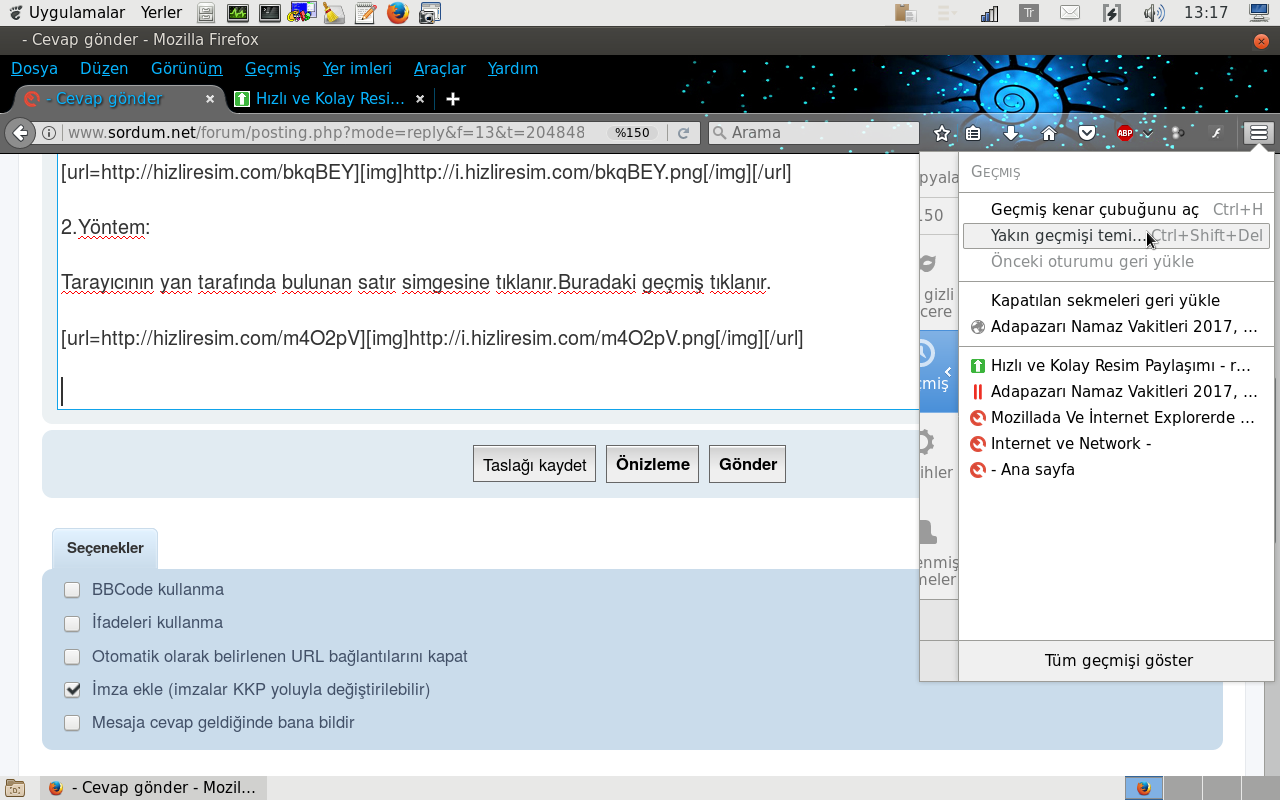Screen dimensions: 1280x800
Task: Open the Firefox hamburger menu button
Action: 1258,133
